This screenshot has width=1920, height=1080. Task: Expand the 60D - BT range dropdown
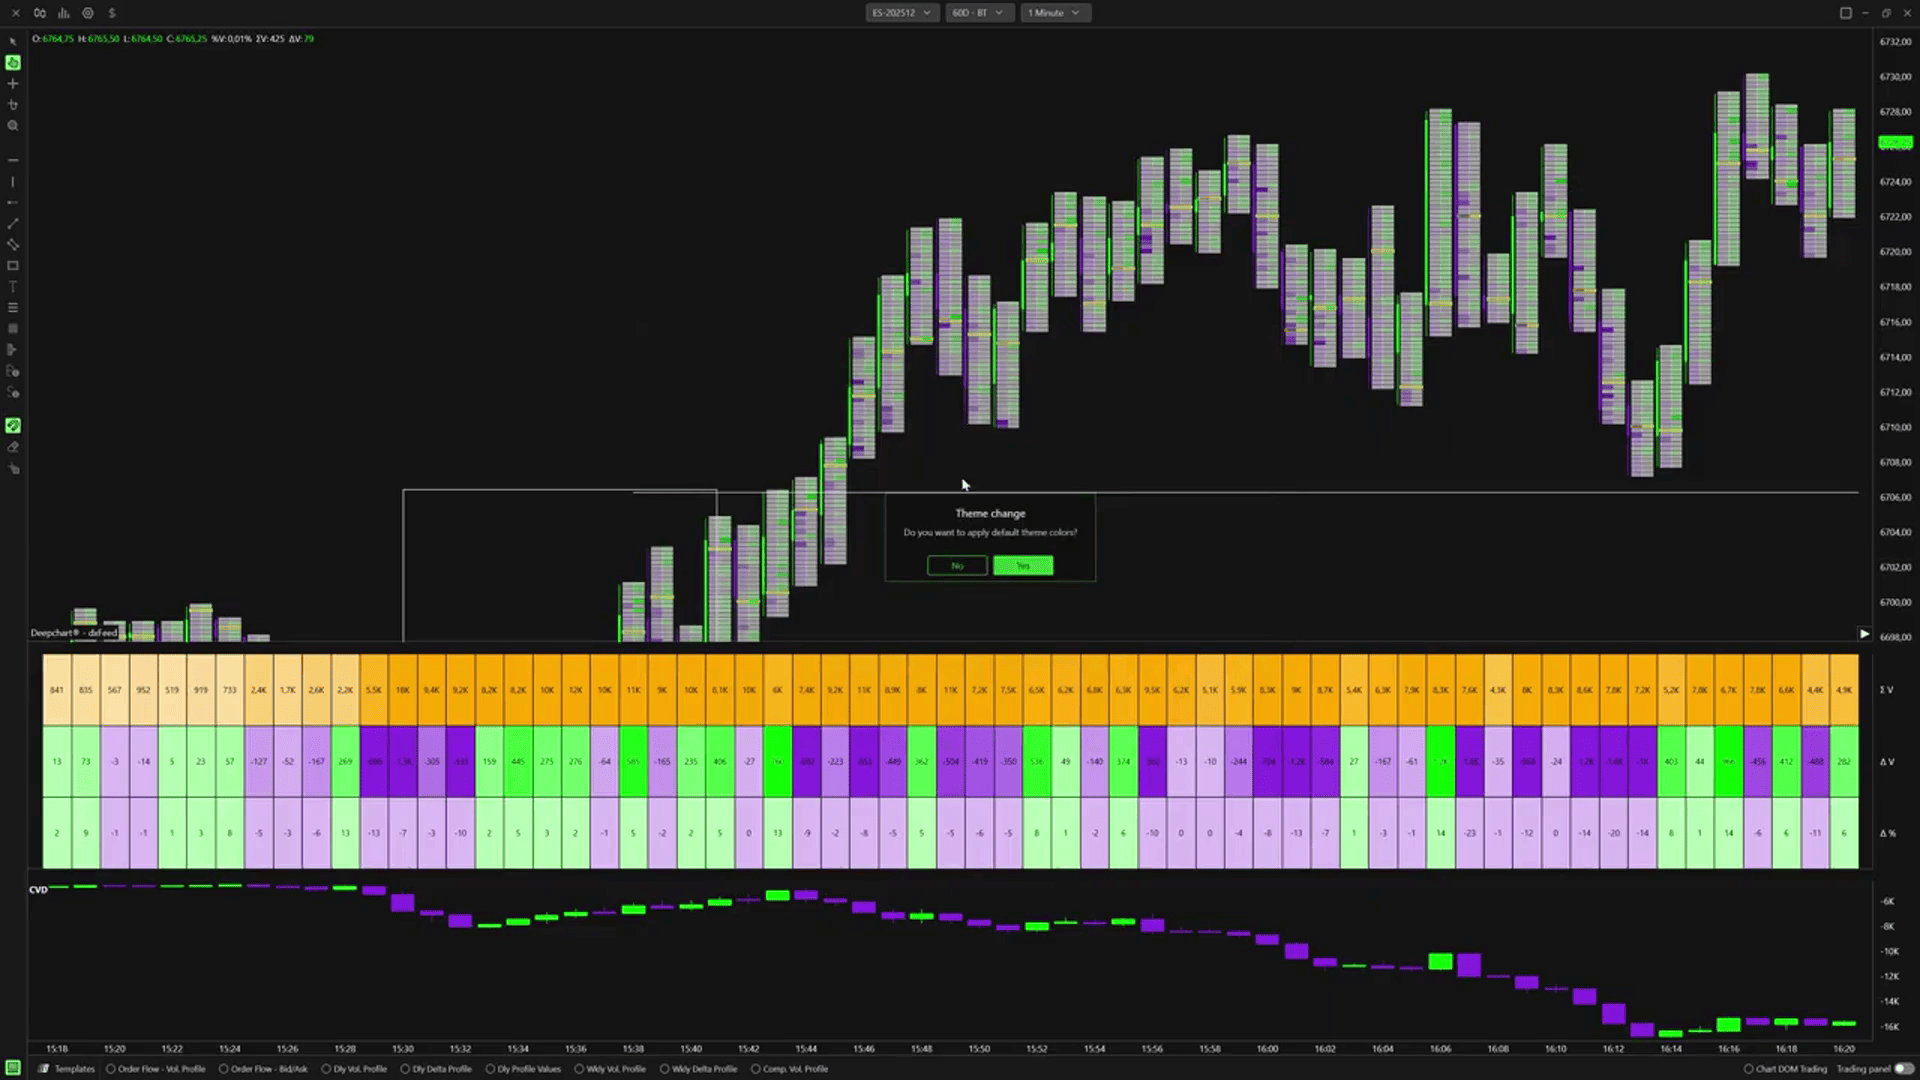977,13
